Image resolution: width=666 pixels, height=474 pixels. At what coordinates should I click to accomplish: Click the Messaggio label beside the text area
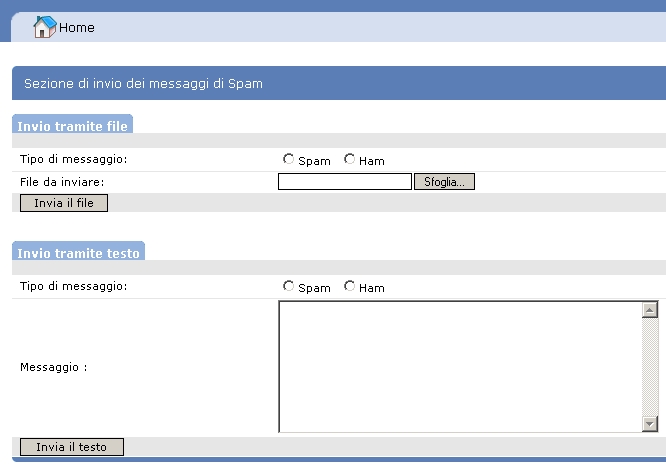(53, 367)
